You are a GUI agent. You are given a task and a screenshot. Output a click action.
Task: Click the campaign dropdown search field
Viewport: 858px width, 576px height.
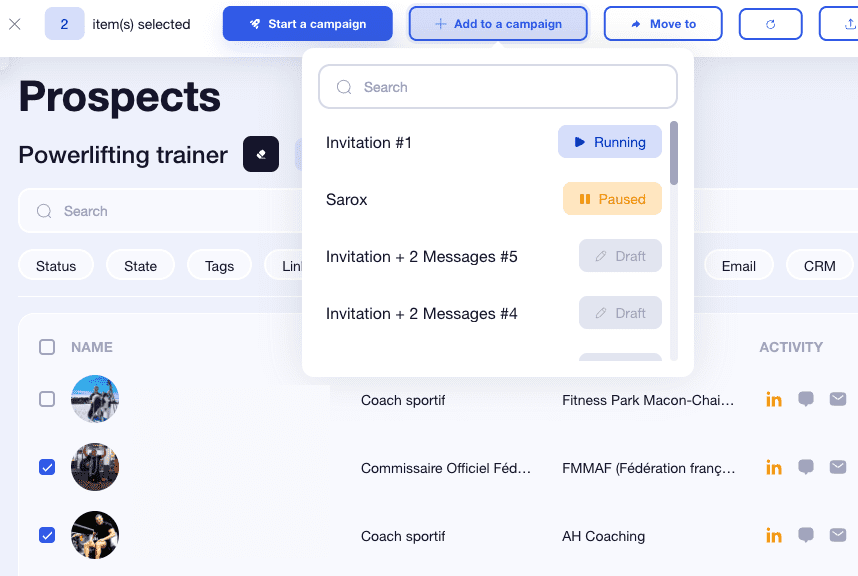tap(498, 87)
